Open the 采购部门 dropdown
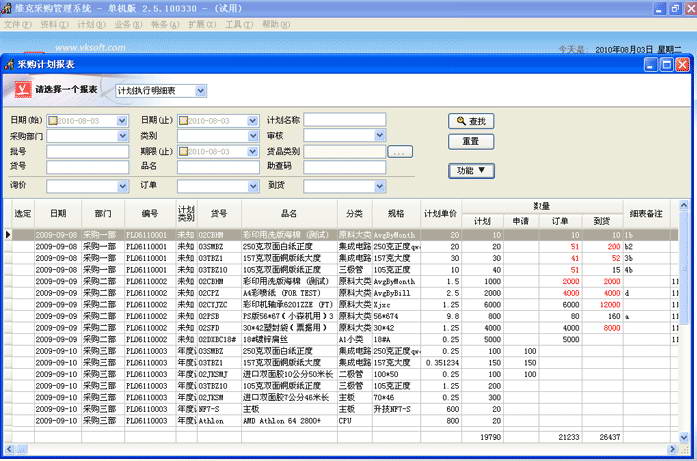 click(x=123, y=136)
